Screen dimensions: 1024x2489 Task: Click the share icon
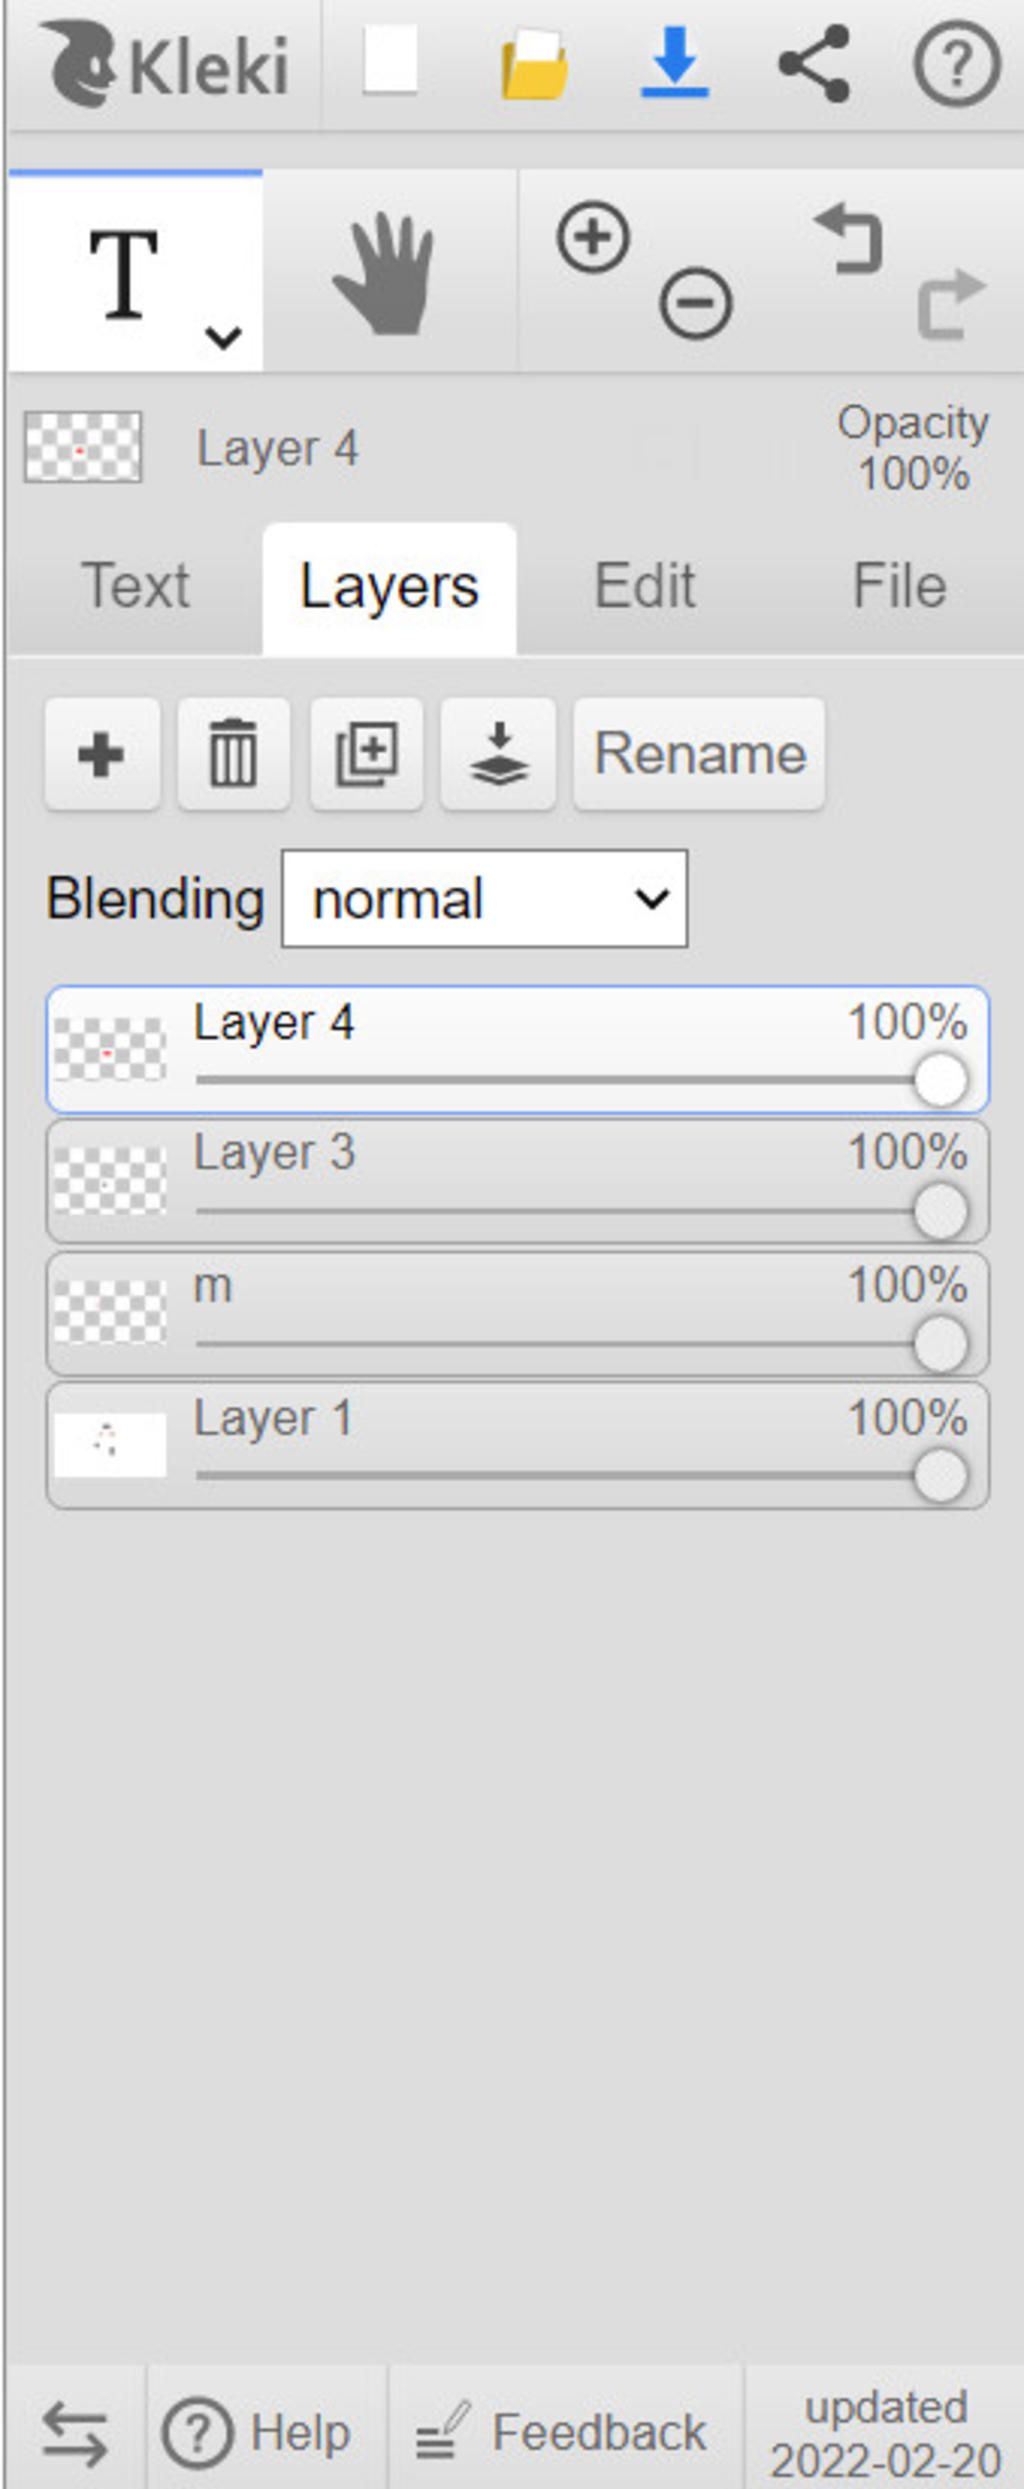(x=815, y=64)
